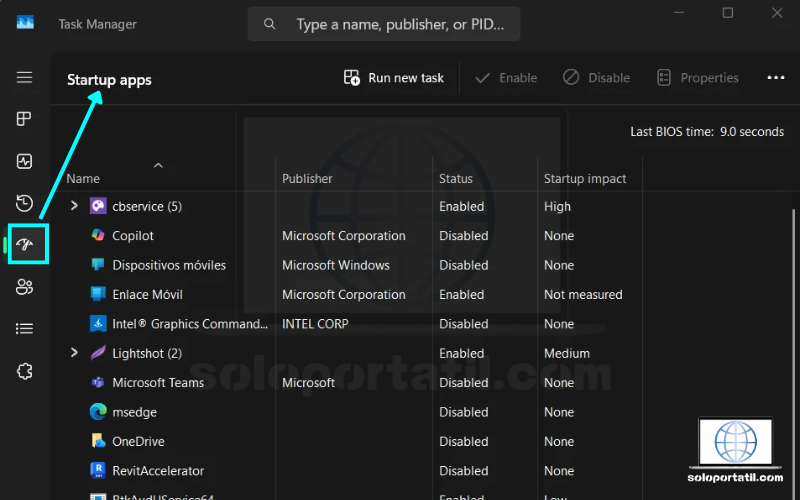Open the Details page list icon

tap(24, 329)
